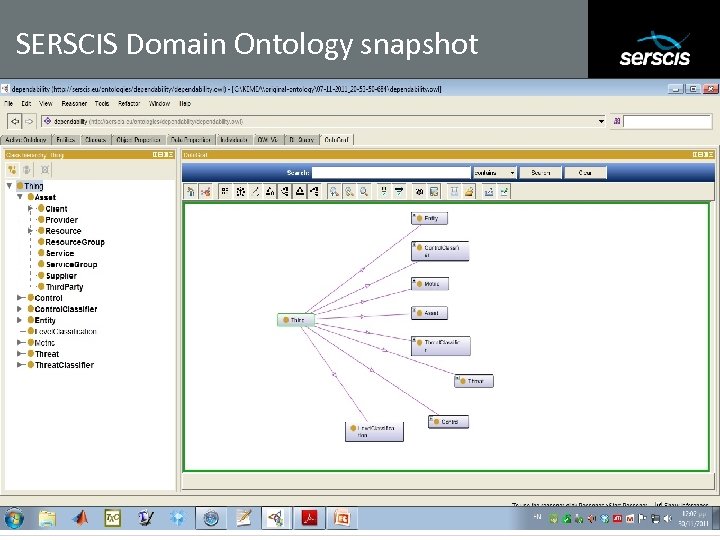The width and height of the screenshot is (720, 540).
Task: Select the Threat node in the graph
Action: pos(473,381)
